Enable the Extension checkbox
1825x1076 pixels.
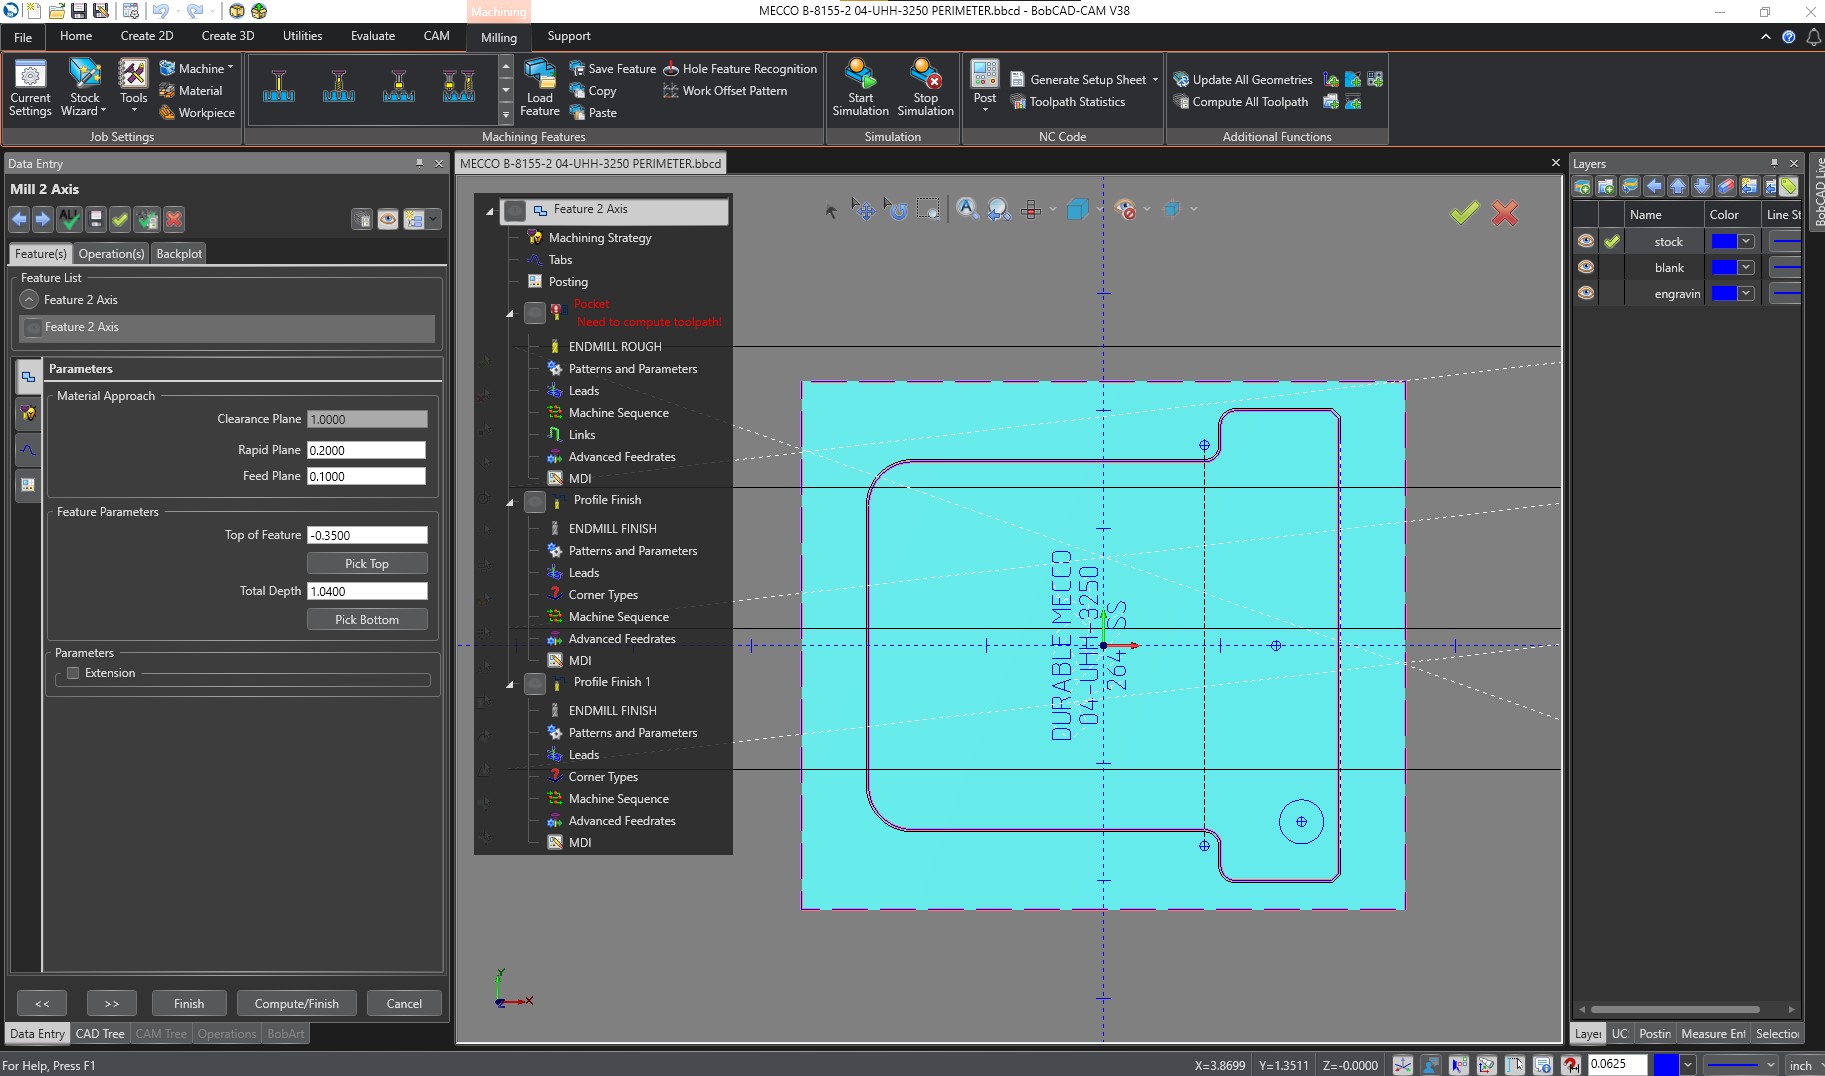click(x=73, y=673)
